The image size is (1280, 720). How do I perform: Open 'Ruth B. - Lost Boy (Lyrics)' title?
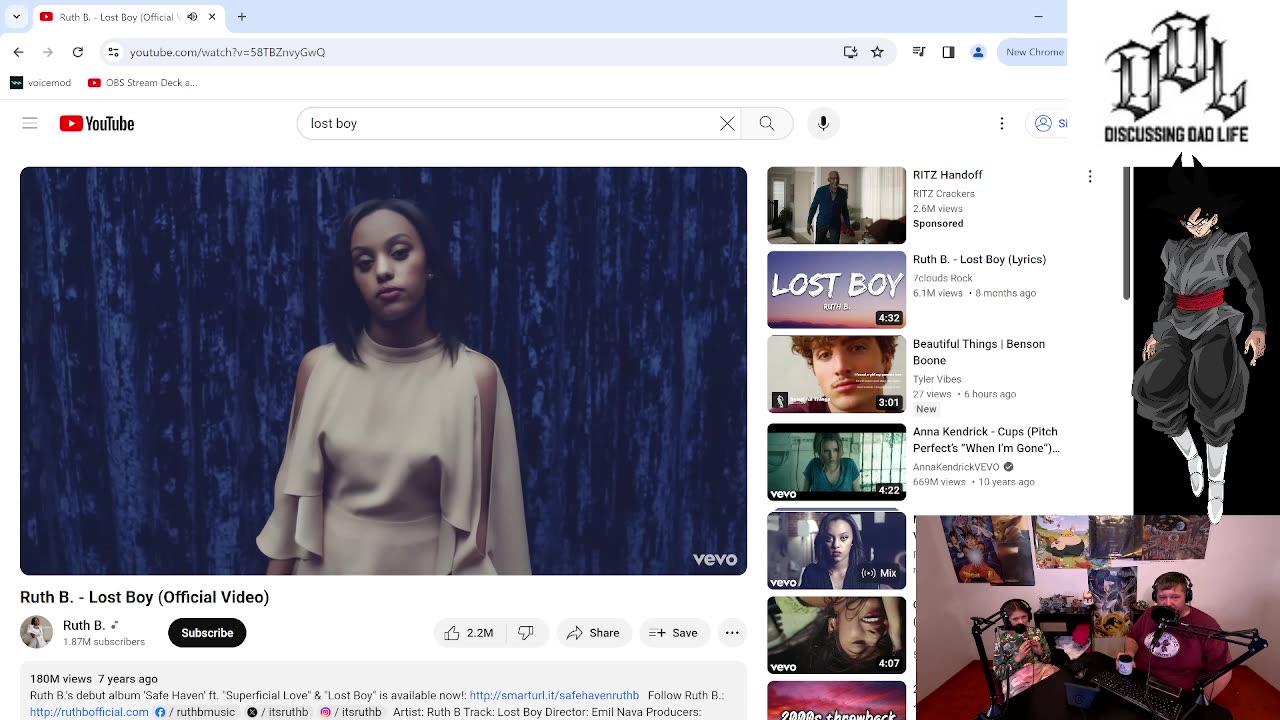(x=979, y=259)
